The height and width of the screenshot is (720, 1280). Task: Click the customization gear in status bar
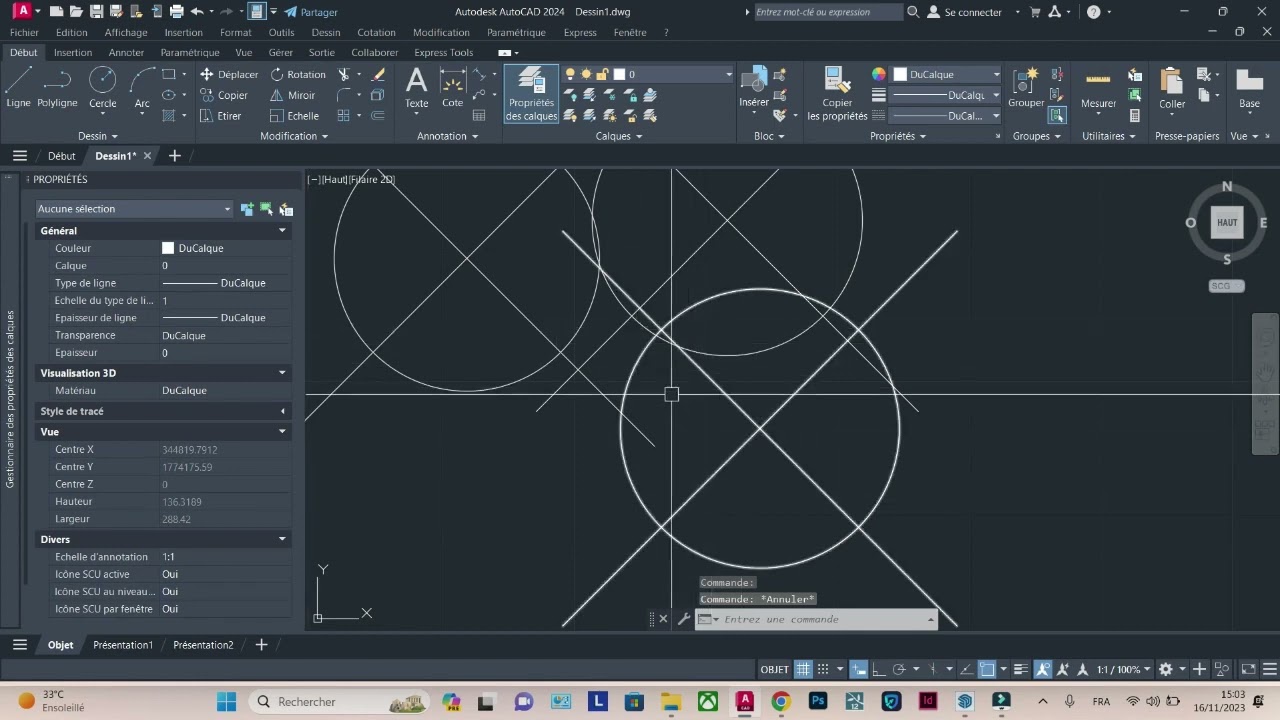(x=1165, y=669)
